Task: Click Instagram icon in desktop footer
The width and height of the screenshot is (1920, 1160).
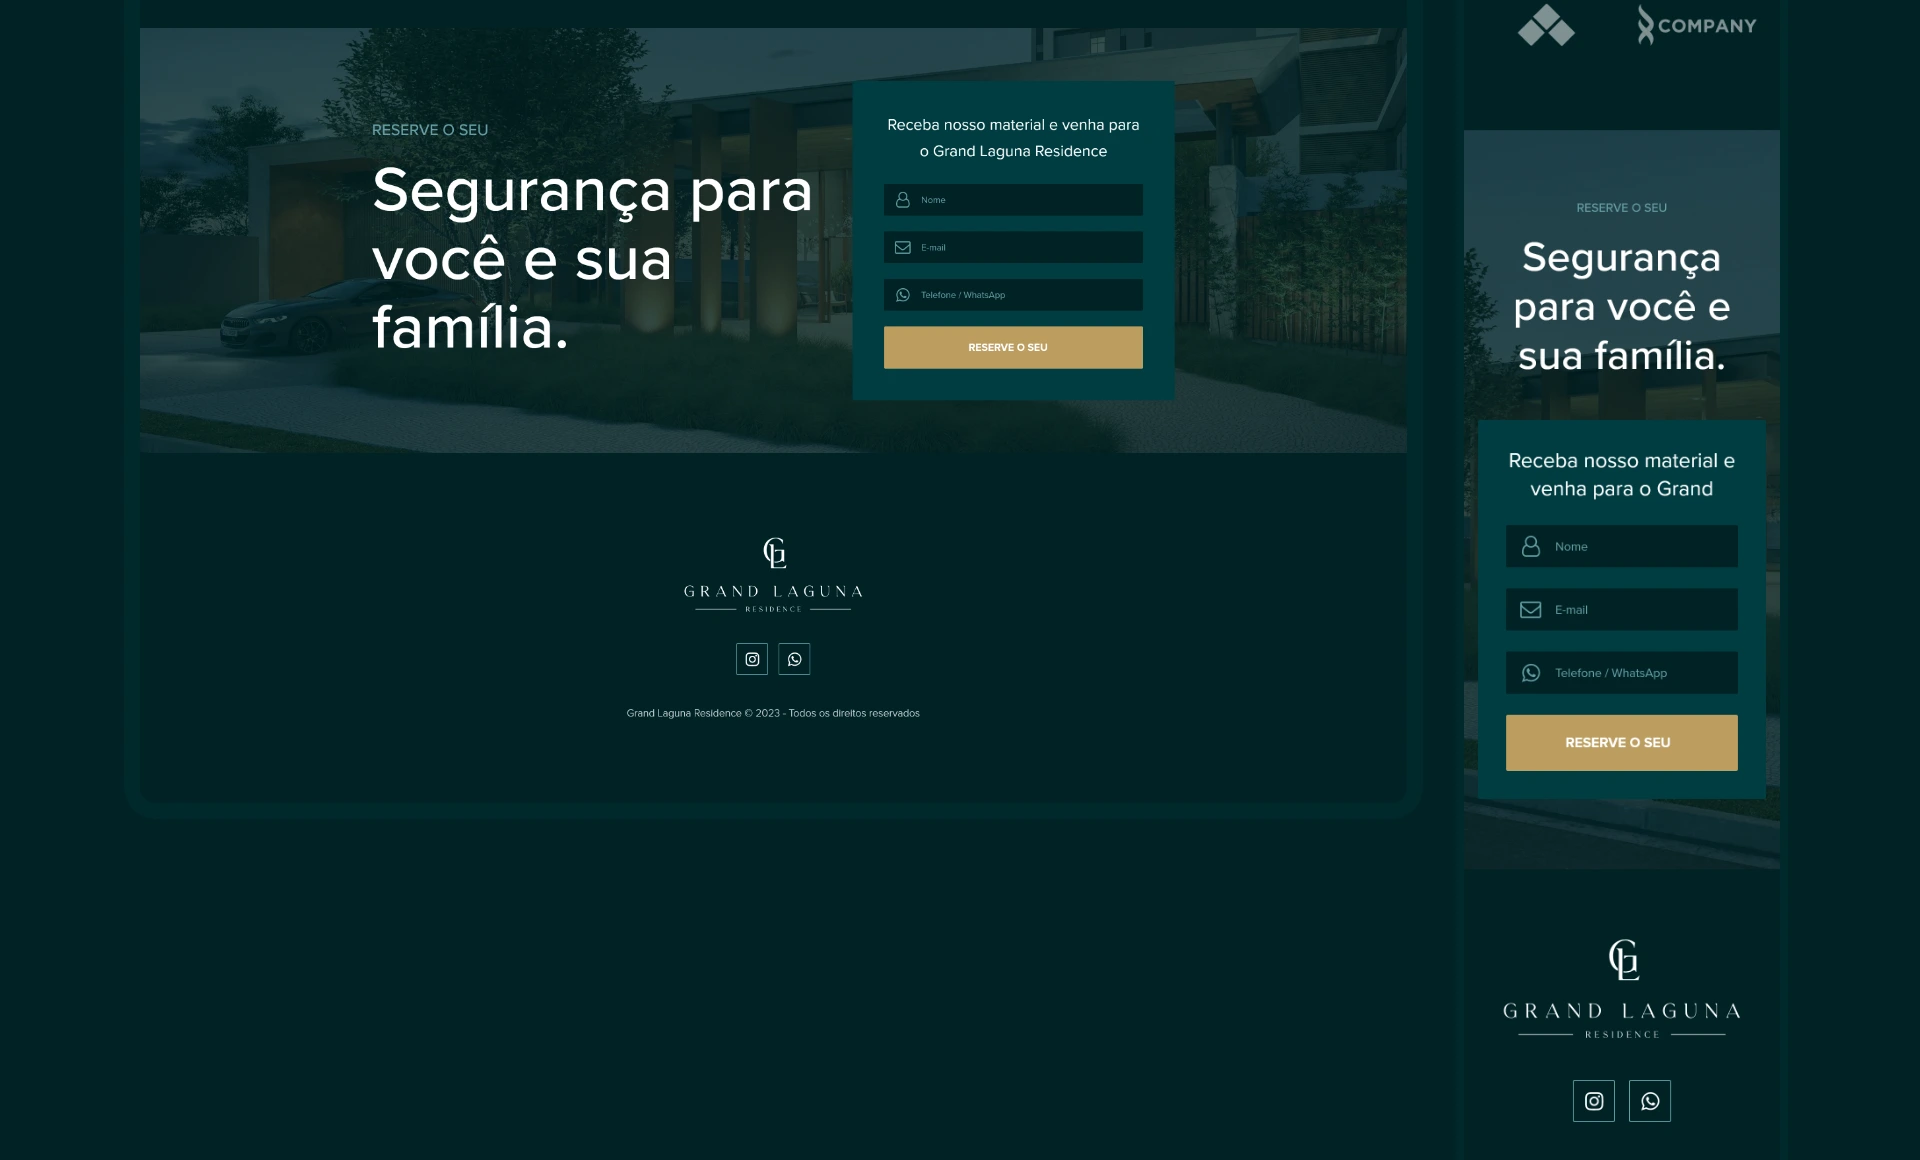Action: pos(752,659)
